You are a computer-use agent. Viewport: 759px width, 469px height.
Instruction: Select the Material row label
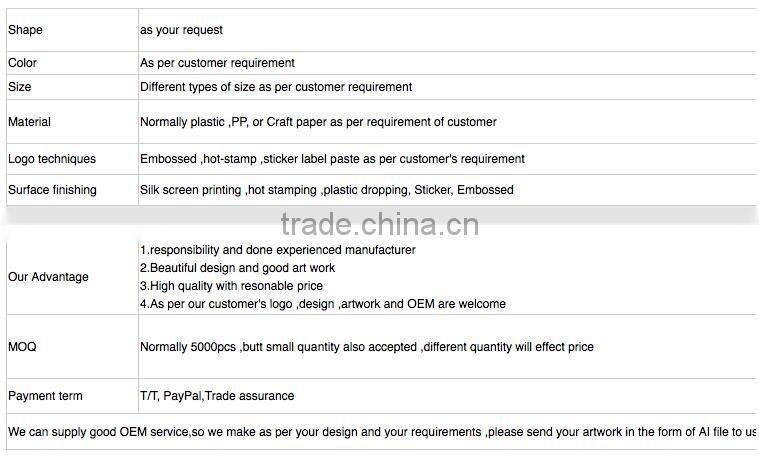(x=29, y=122)
